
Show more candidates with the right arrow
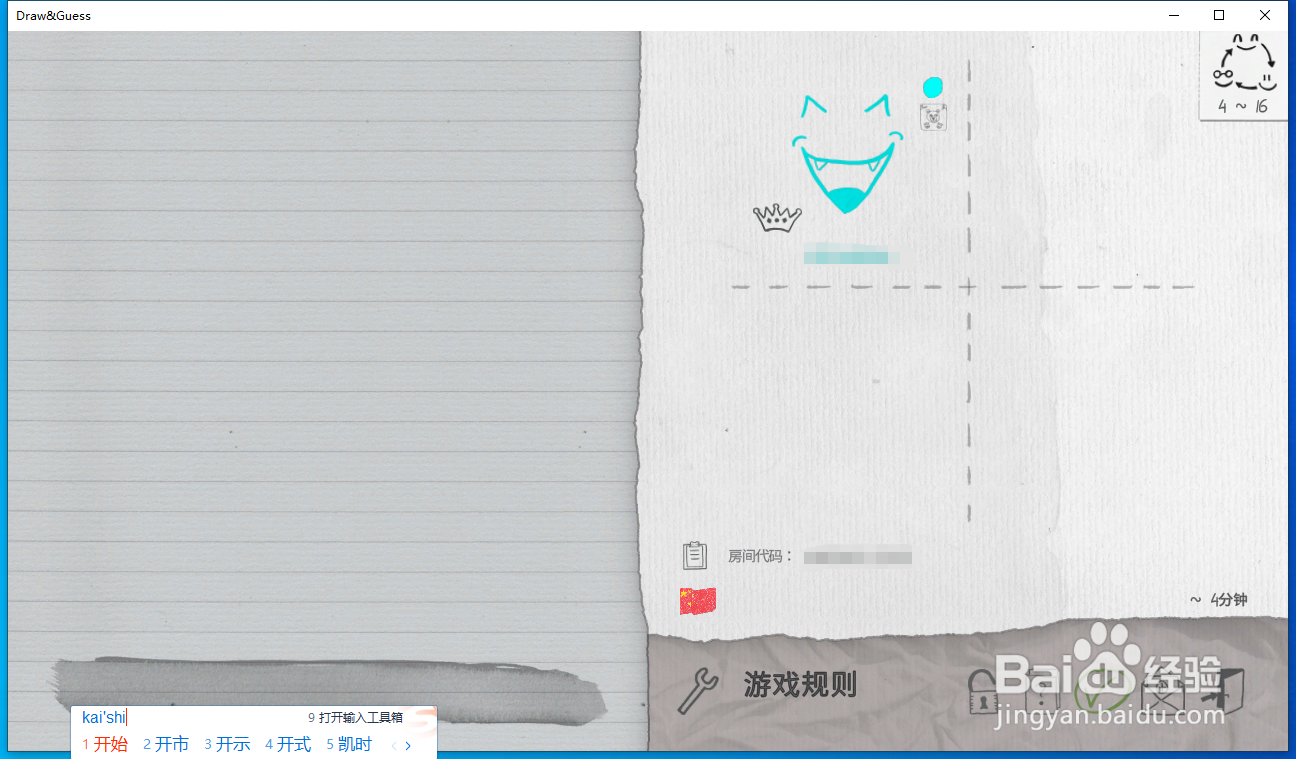pyautogui.click(x=407, y=745)
